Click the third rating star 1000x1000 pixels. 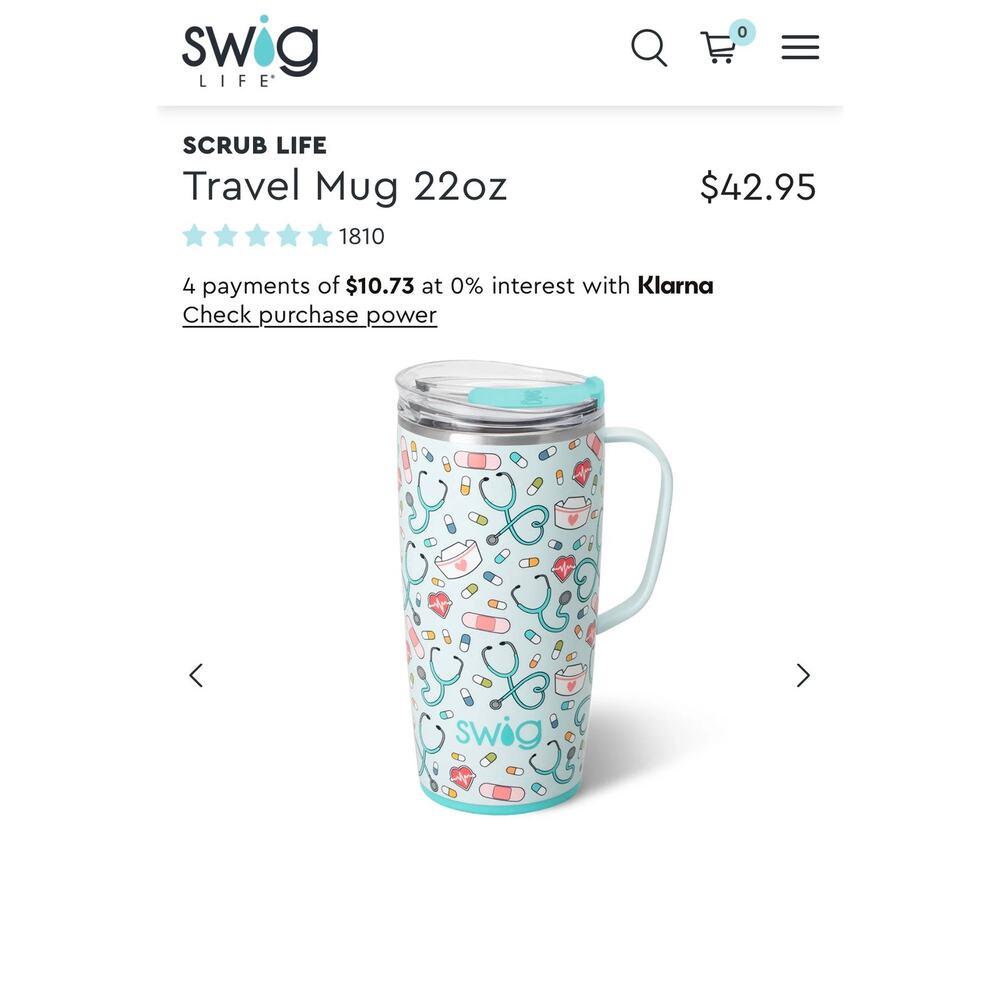point(257,236)
